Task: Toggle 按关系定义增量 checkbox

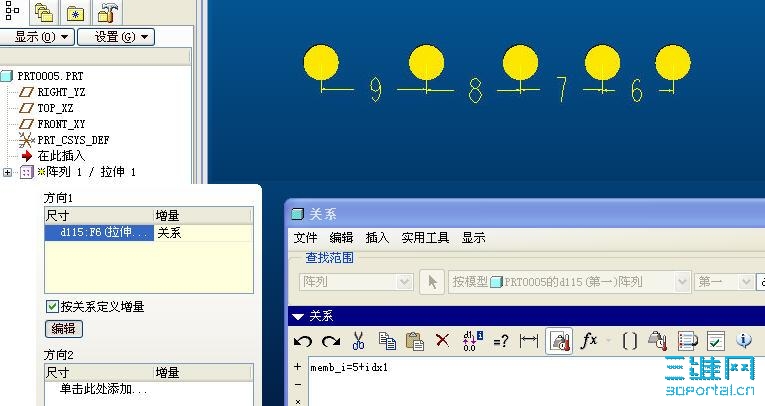Action: coord(52,306)
